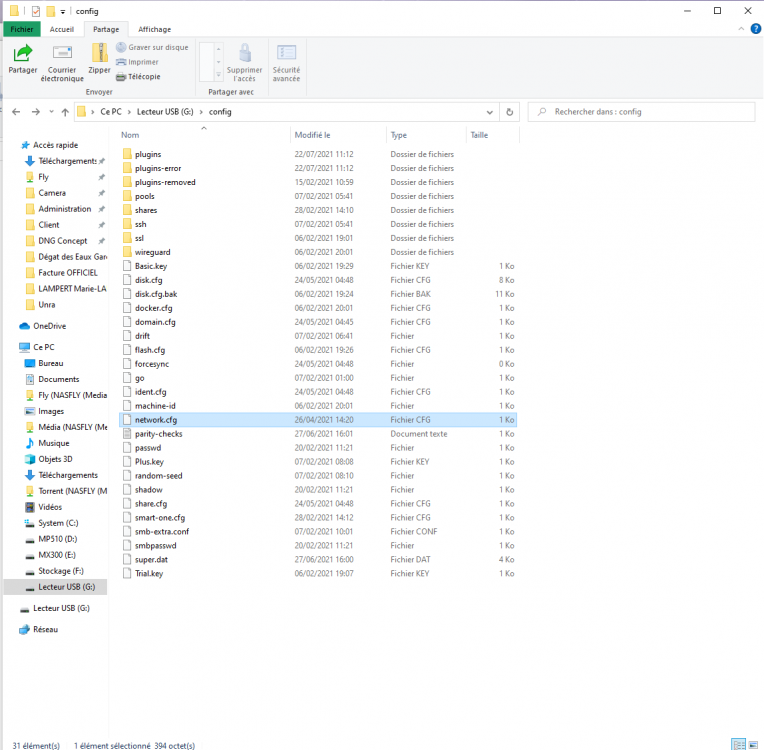
Task: Select the network.cfg file
Action: pyautogui.click(x=318, y=420)
